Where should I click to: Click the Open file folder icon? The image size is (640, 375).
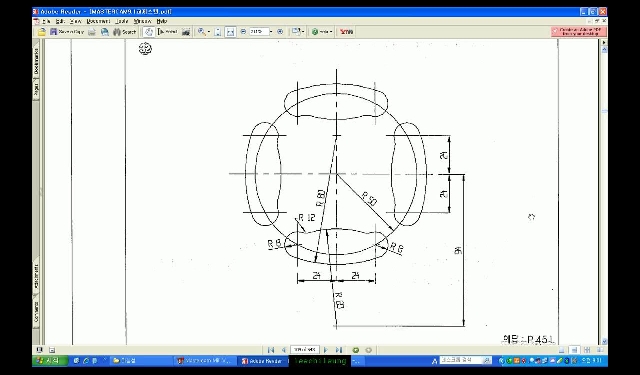[42, 32]
